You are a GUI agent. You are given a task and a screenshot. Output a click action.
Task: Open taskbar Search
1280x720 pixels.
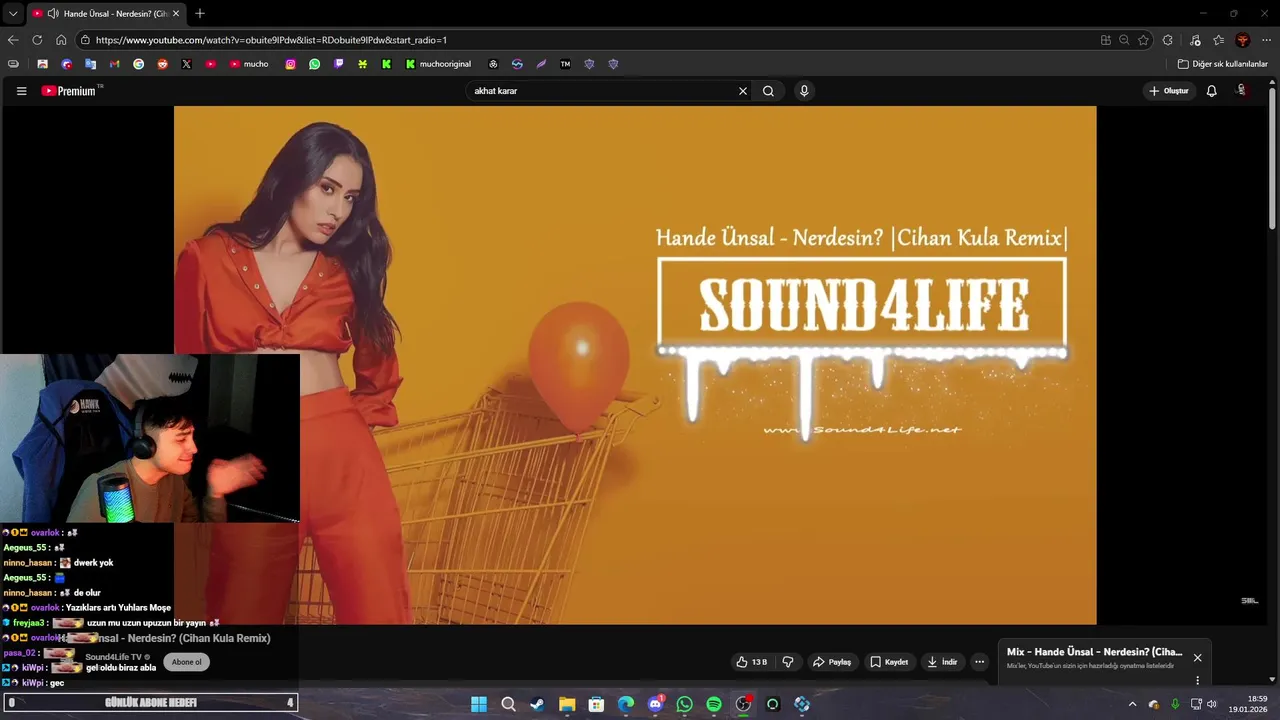pyautogui.click(x=508, y=704)
